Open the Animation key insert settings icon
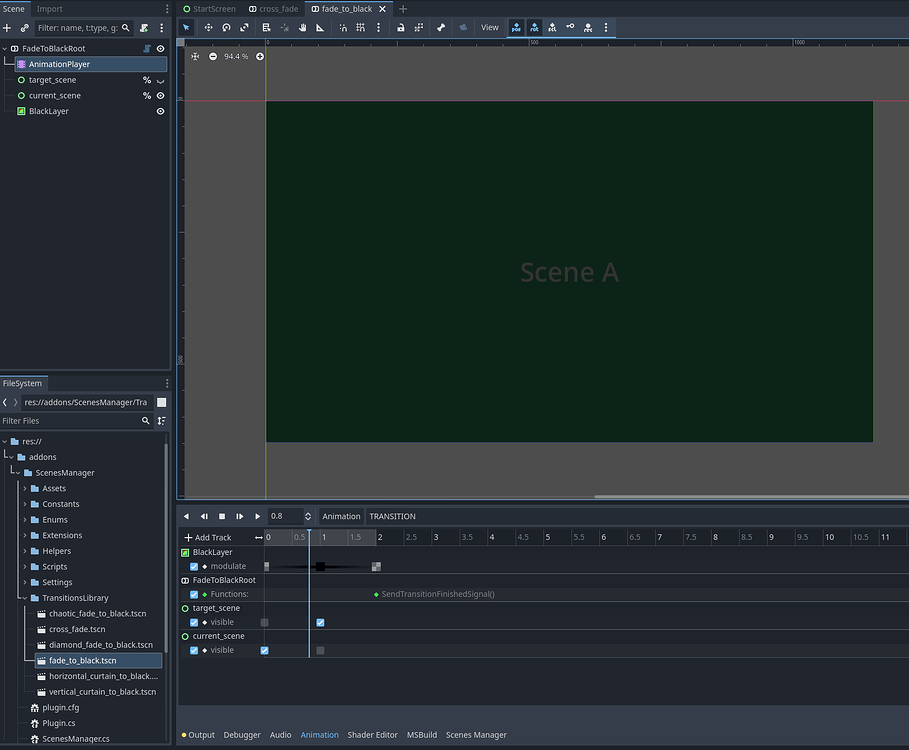The height and width of the screenshot is (750, 909). click(x=606, y=27)
